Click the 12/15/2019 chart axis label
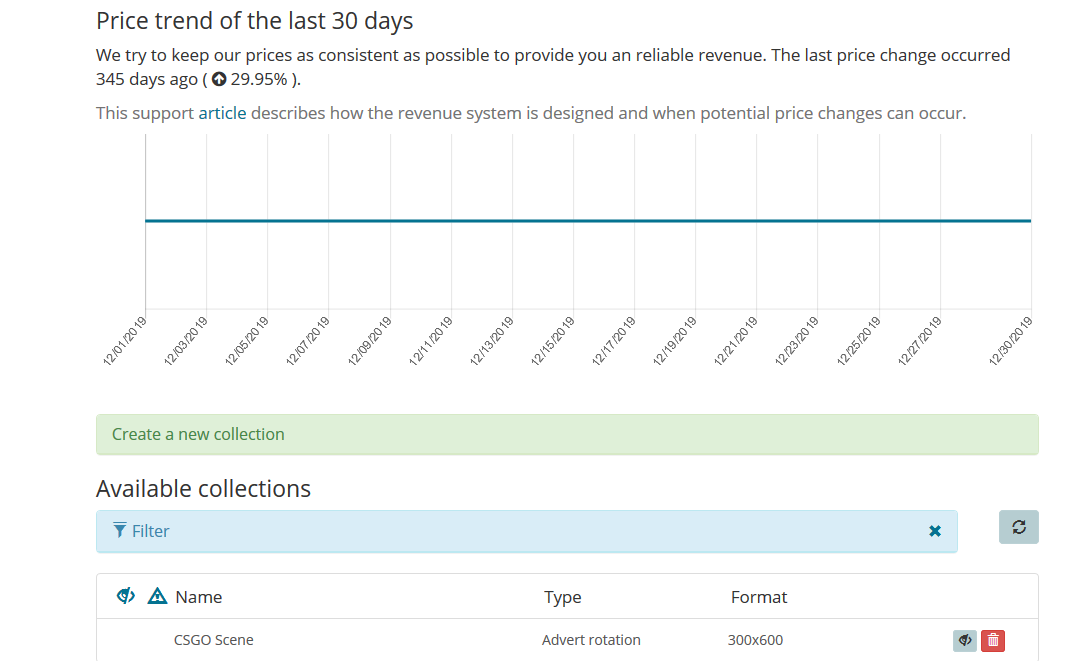Viewport: 1084px width, 661px height. pyautogui.click(x=555, y=340)
